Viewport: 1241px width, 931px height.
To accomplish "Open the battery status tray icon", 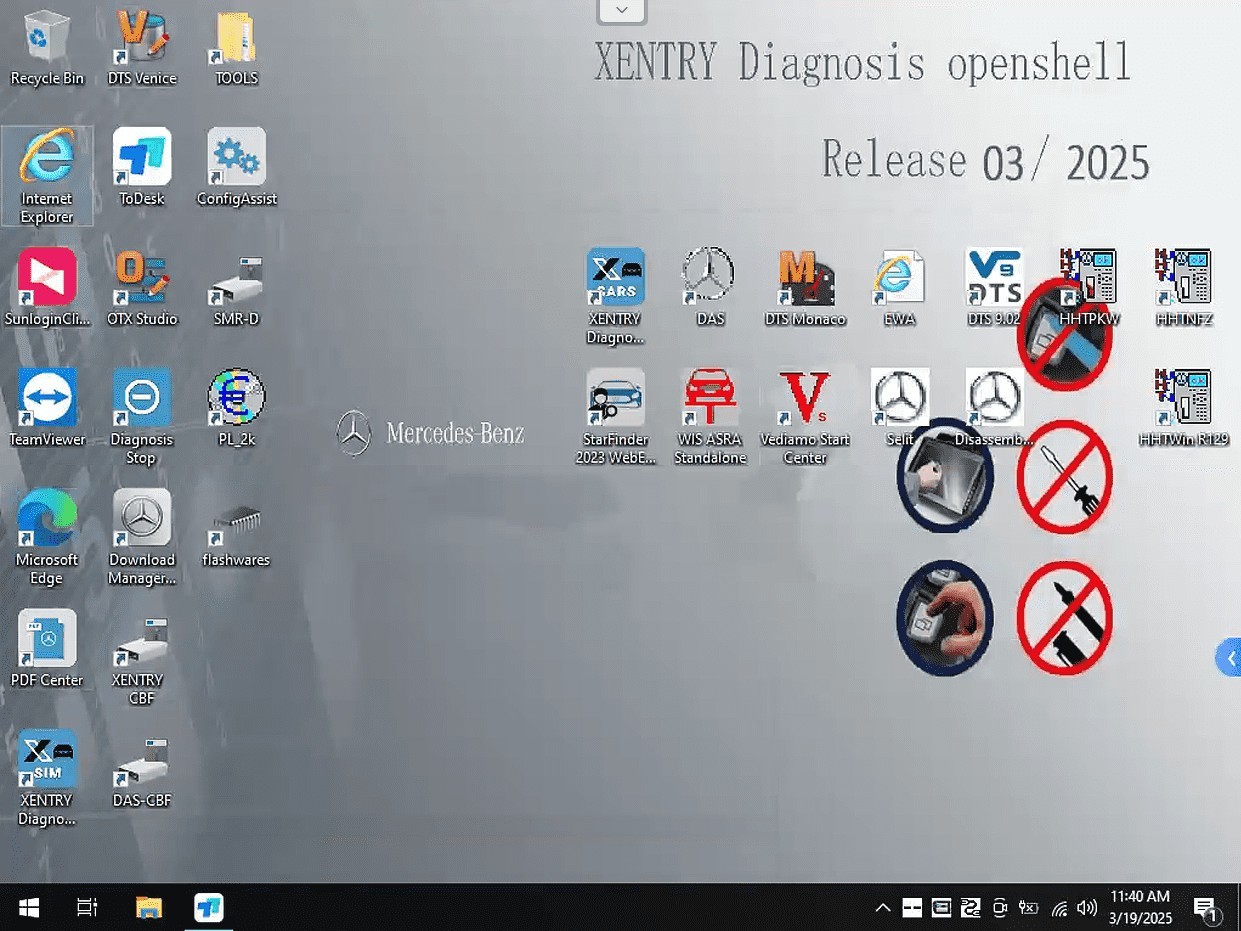I will pyautogui.click(x=1028, y=908).
